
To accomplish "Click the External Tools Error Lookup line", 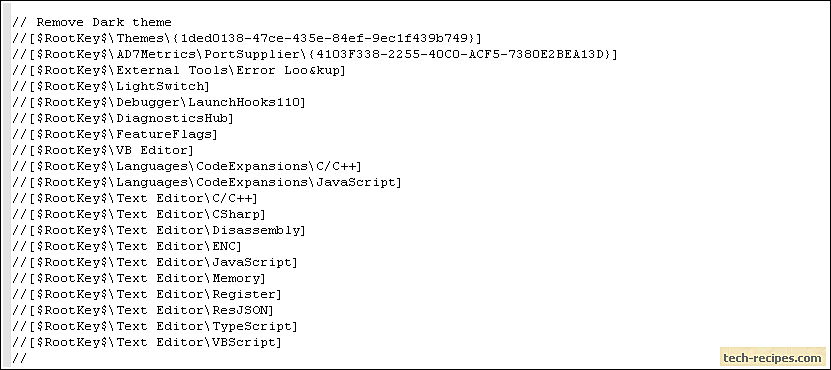I will tap(179, 70).
